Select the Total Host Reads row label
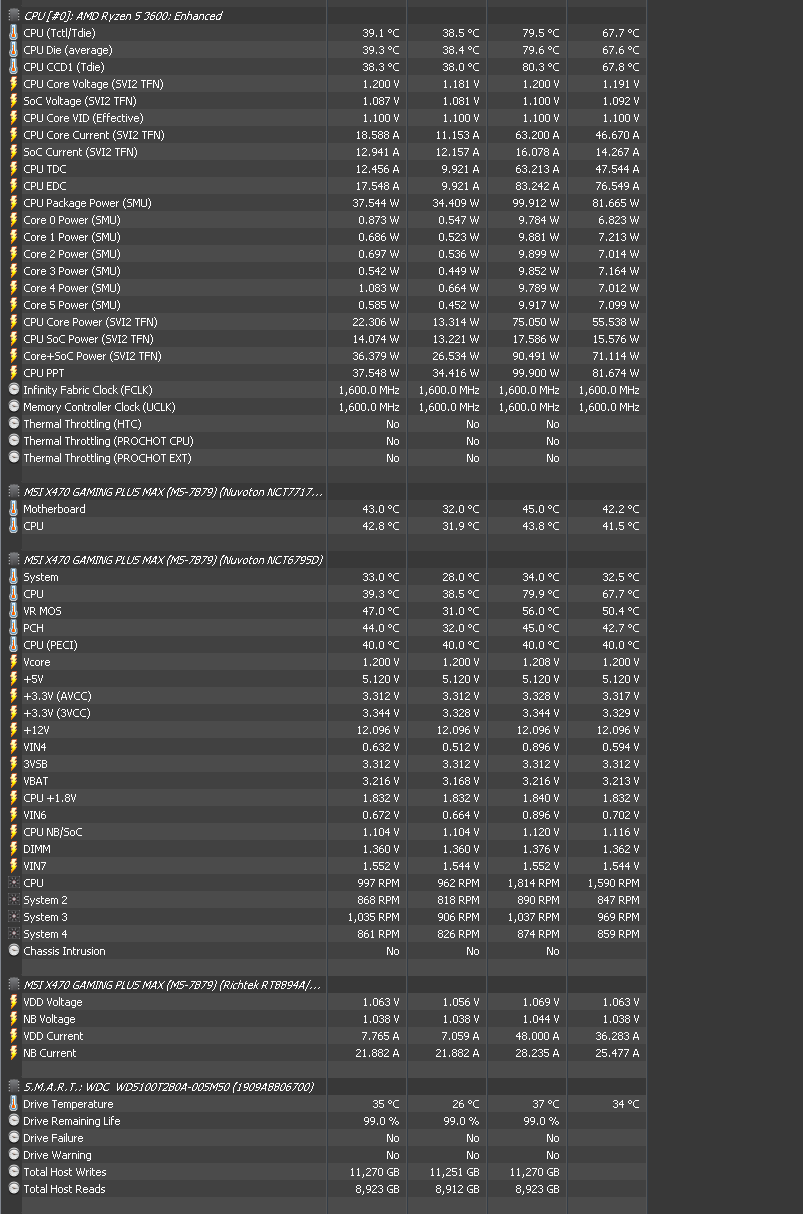 click(64, 1189)
